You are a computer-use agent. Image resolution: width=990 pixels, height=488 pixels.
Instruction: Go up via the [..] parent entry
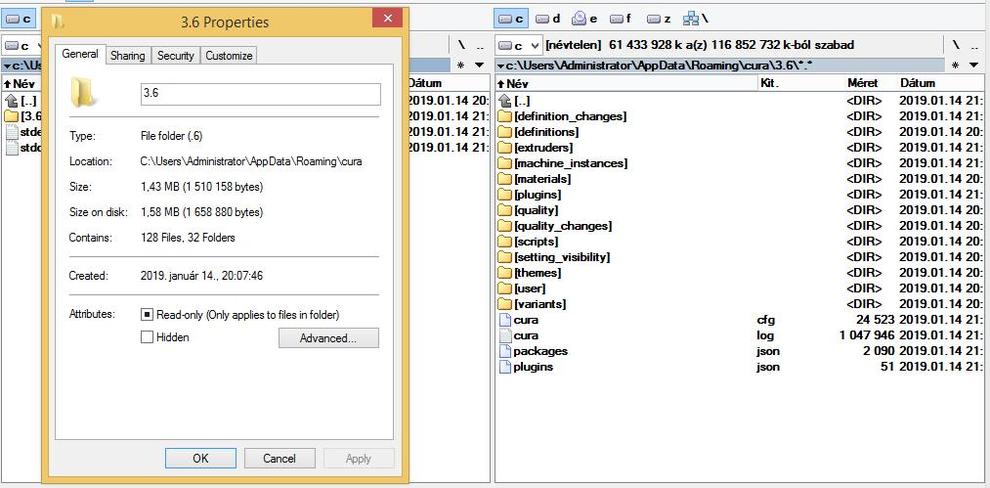pos(521,101)
